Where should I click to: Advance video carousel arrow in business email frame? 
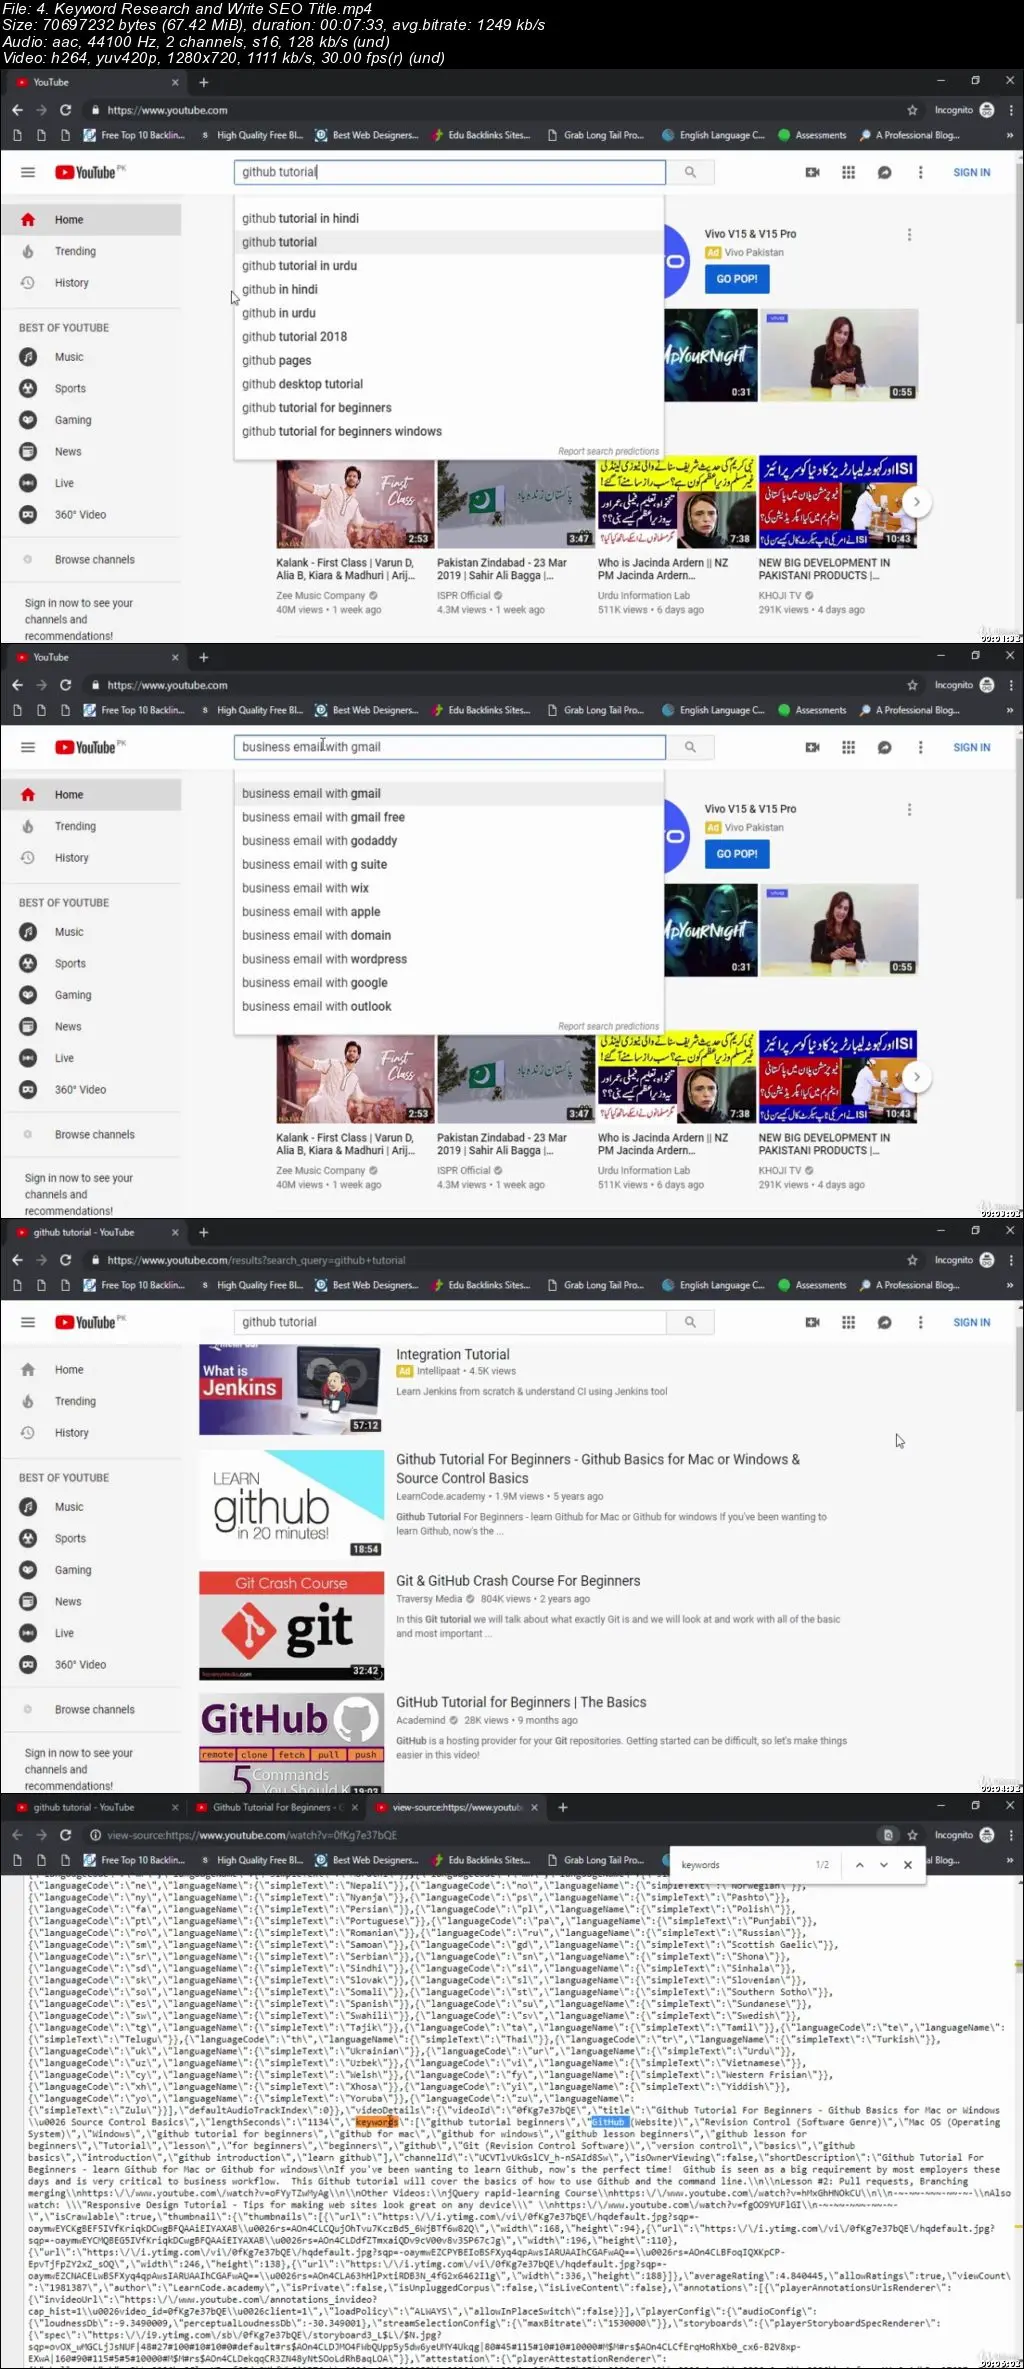[915, 1077]
